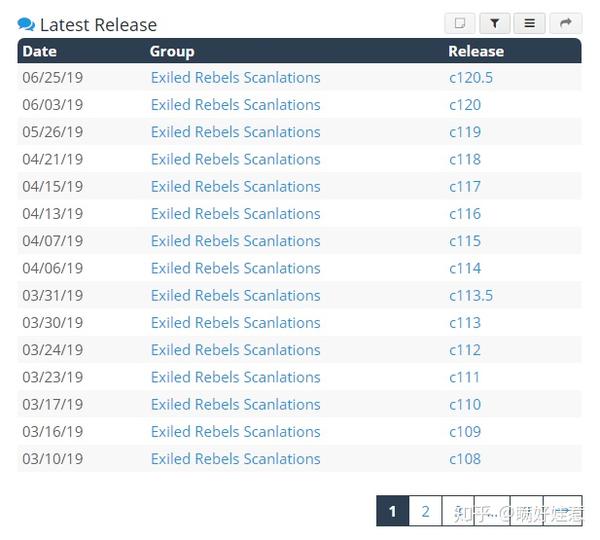The width and height of the screenshot is (600, 540).
Task: Open chapter c120 release link
Action: (465, 105)
